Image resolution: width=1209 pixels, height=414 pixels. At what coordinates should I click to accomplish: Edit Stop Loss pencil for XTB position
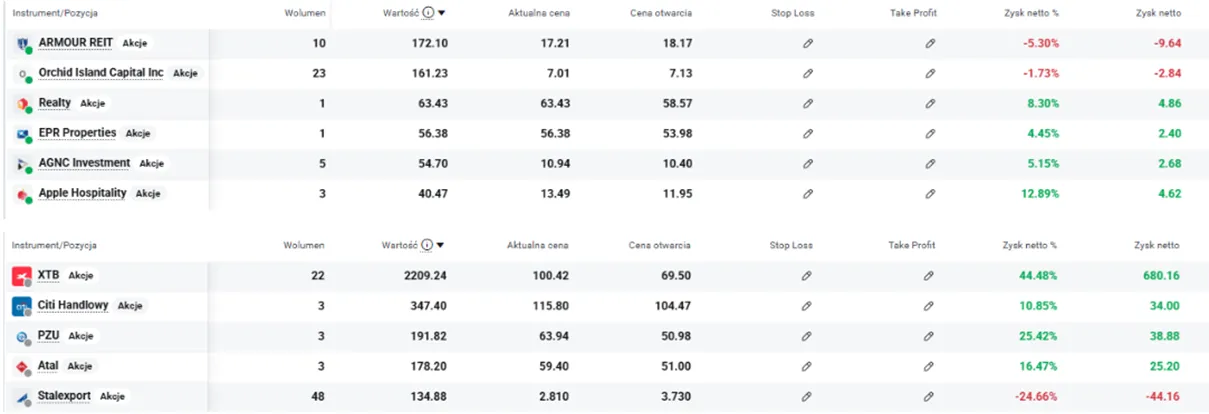coord(807,276)
